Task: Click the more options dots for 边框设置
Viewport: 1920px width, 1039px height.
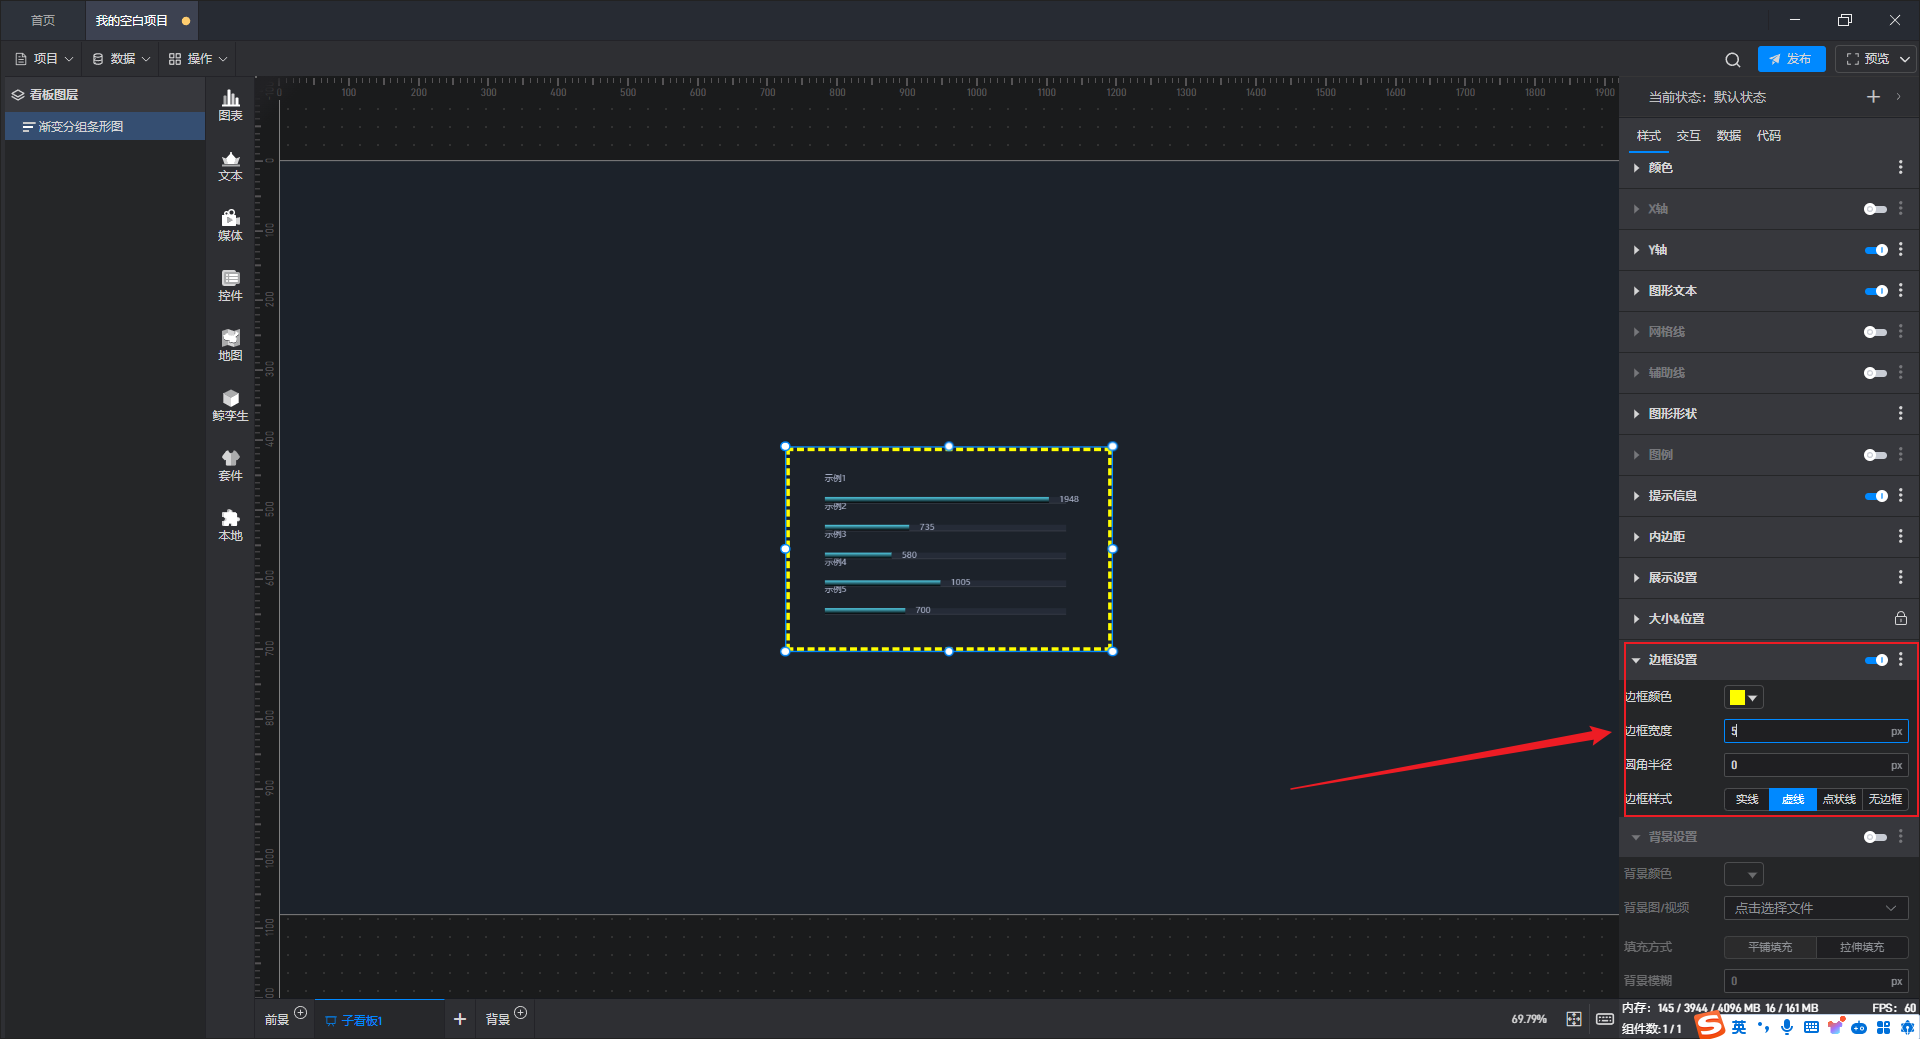Action: click(1900, 659)
